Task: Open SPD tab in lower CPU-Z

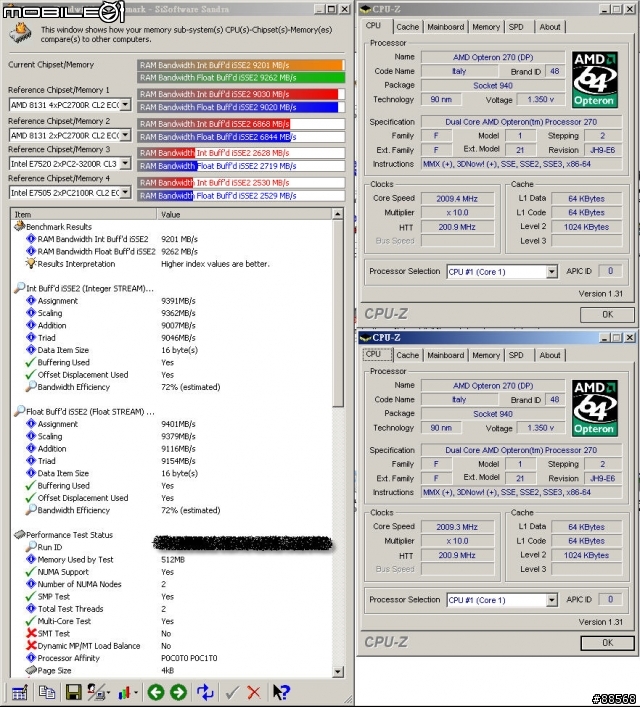Action: click(516, 355)
